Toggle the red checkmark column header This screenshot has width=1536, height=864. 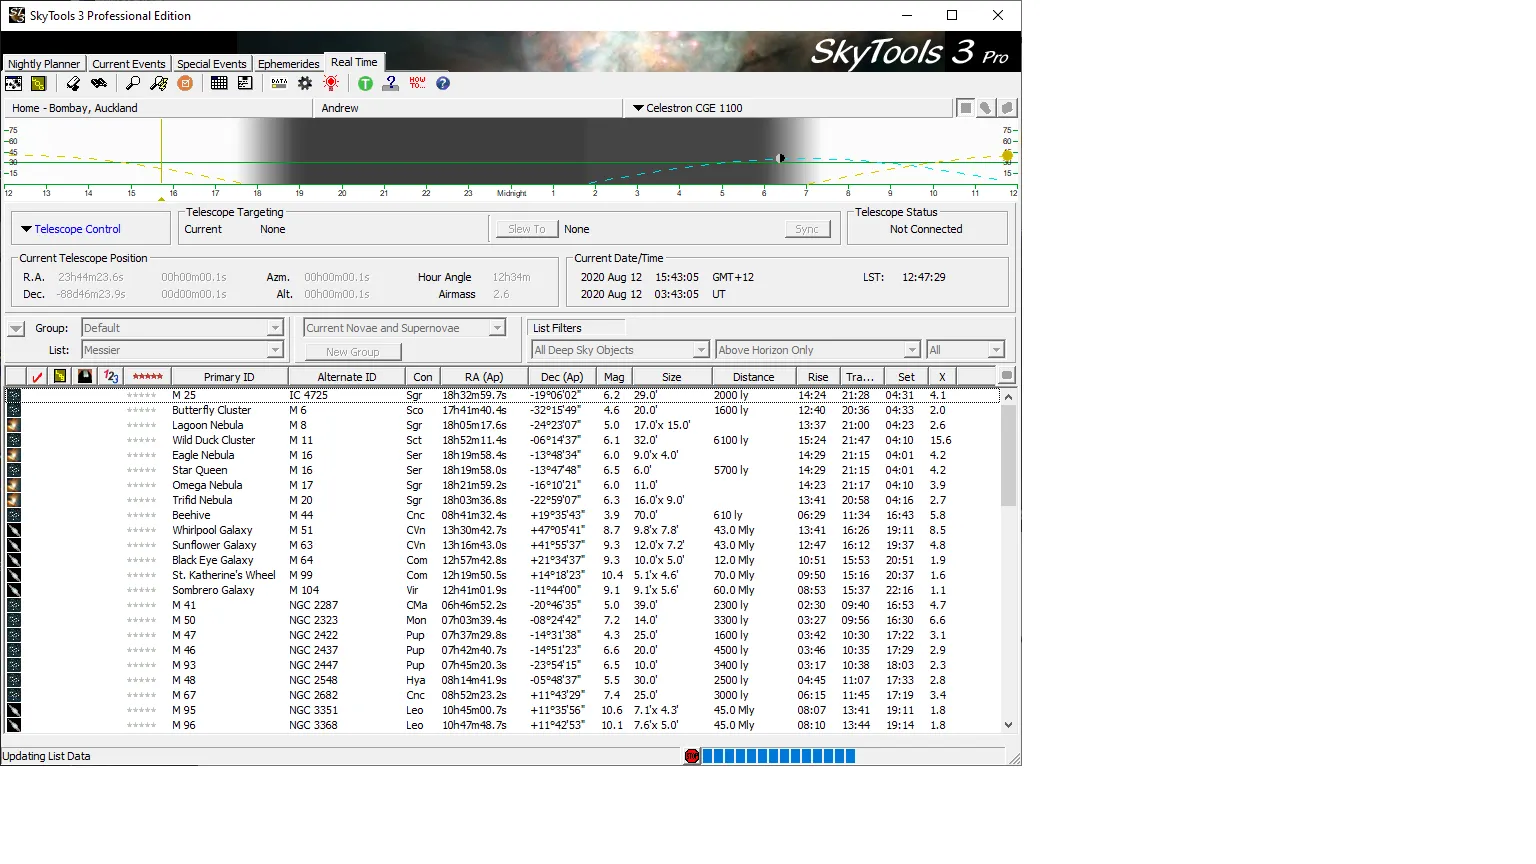[37, 377]
